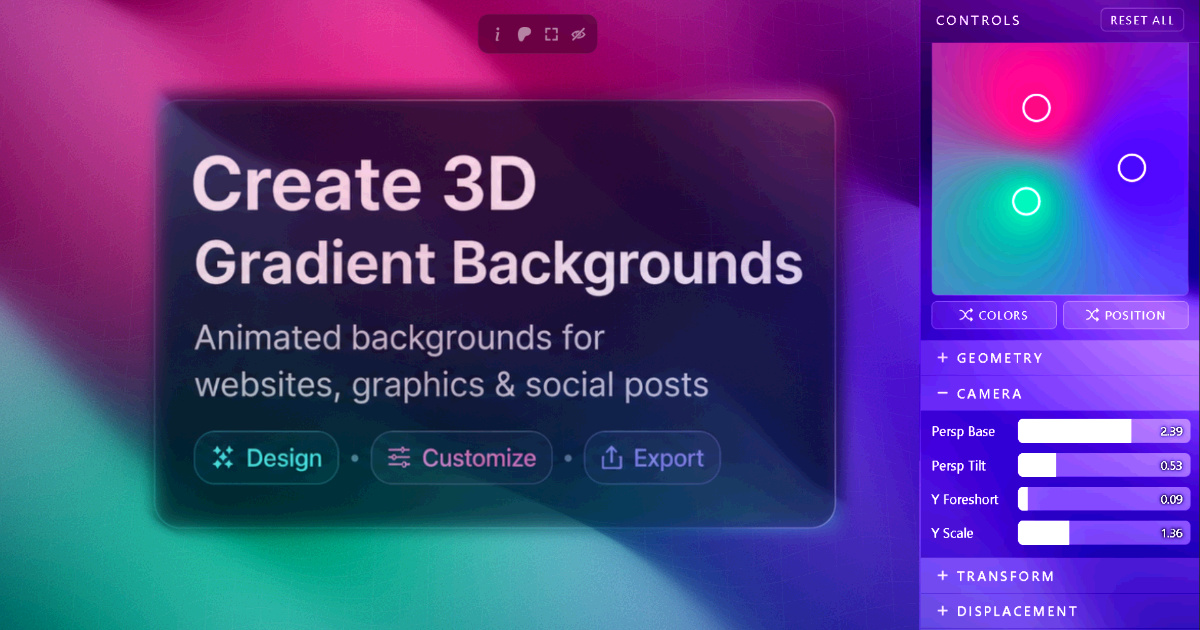
Task: Expand the Transform section
Action: click(x=1060, y=576)
